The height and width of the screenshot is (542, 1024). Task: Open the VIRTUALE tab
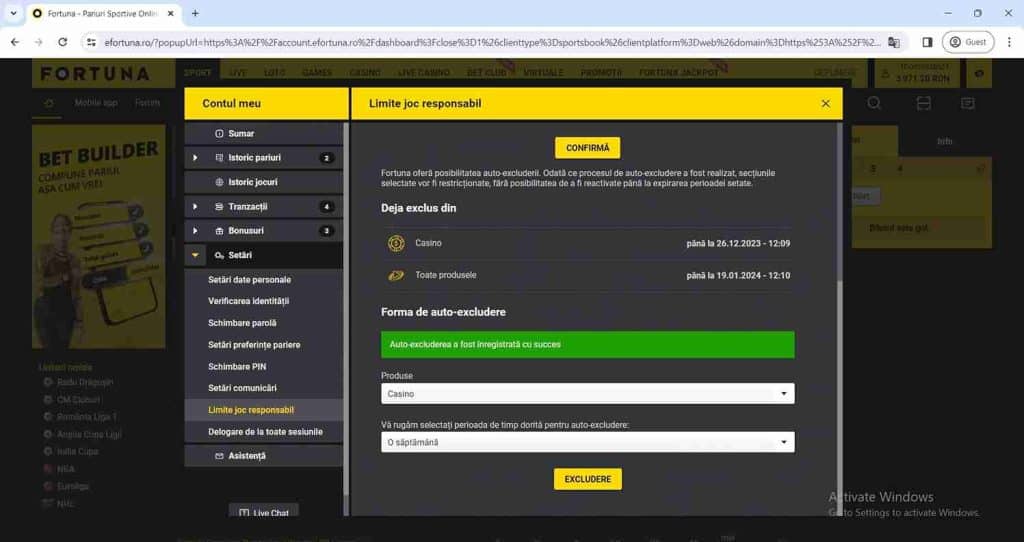pos(543,73)
